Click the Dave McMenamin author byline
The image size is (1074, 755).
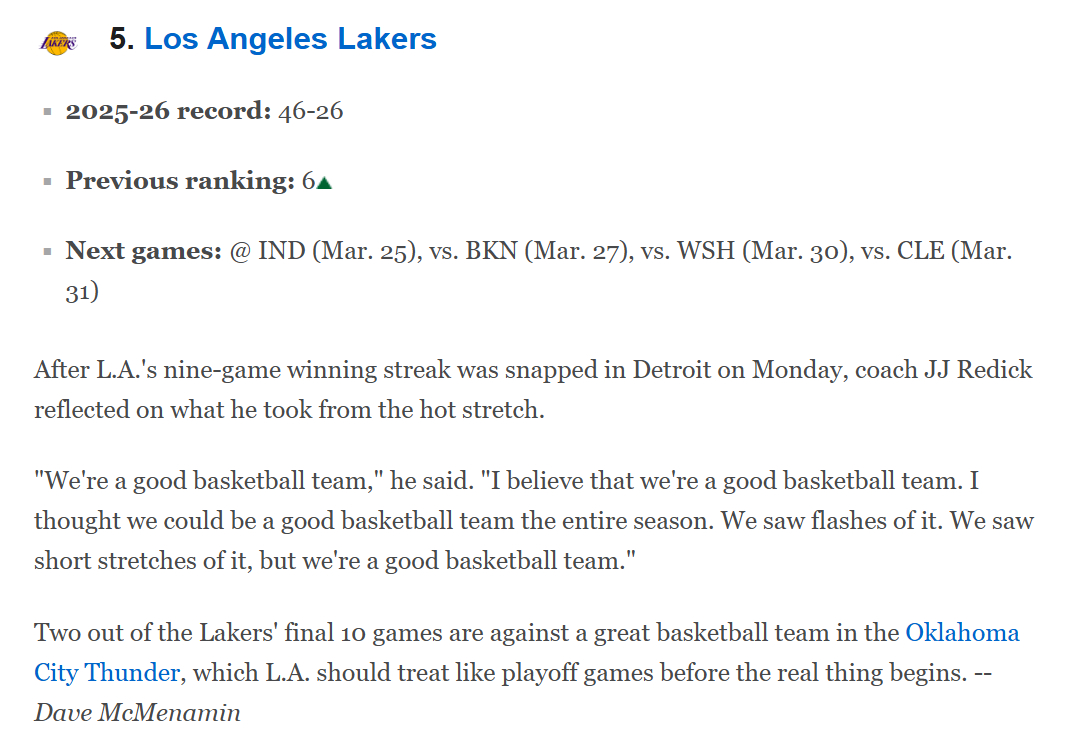(138, 713)
